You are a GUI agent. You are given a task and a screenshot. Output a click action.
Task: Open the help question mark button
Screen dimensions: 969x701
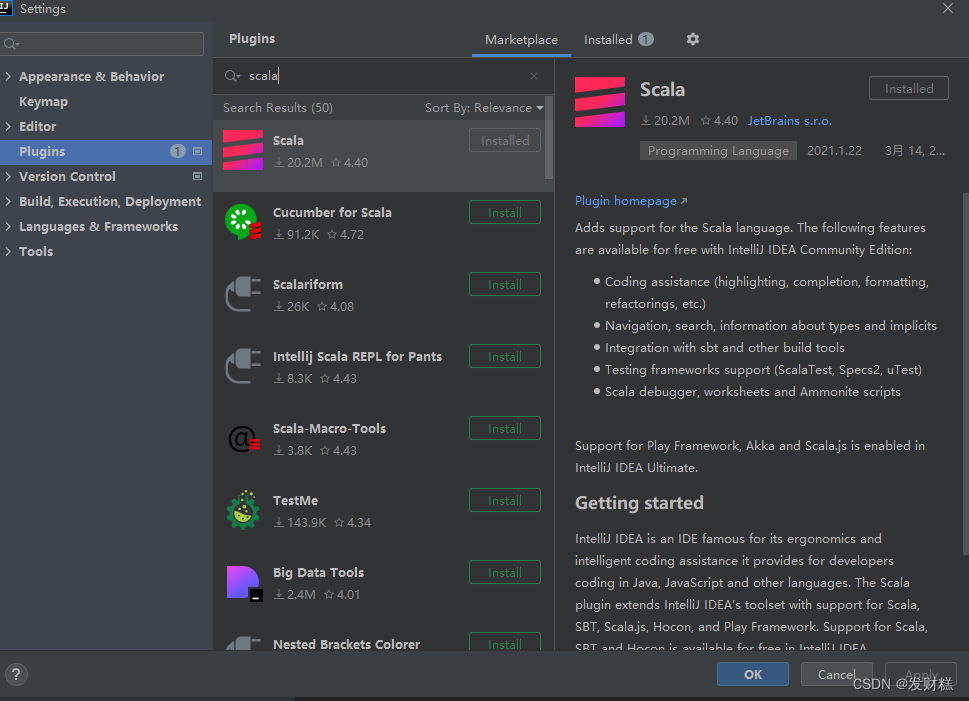pos(16,674)
